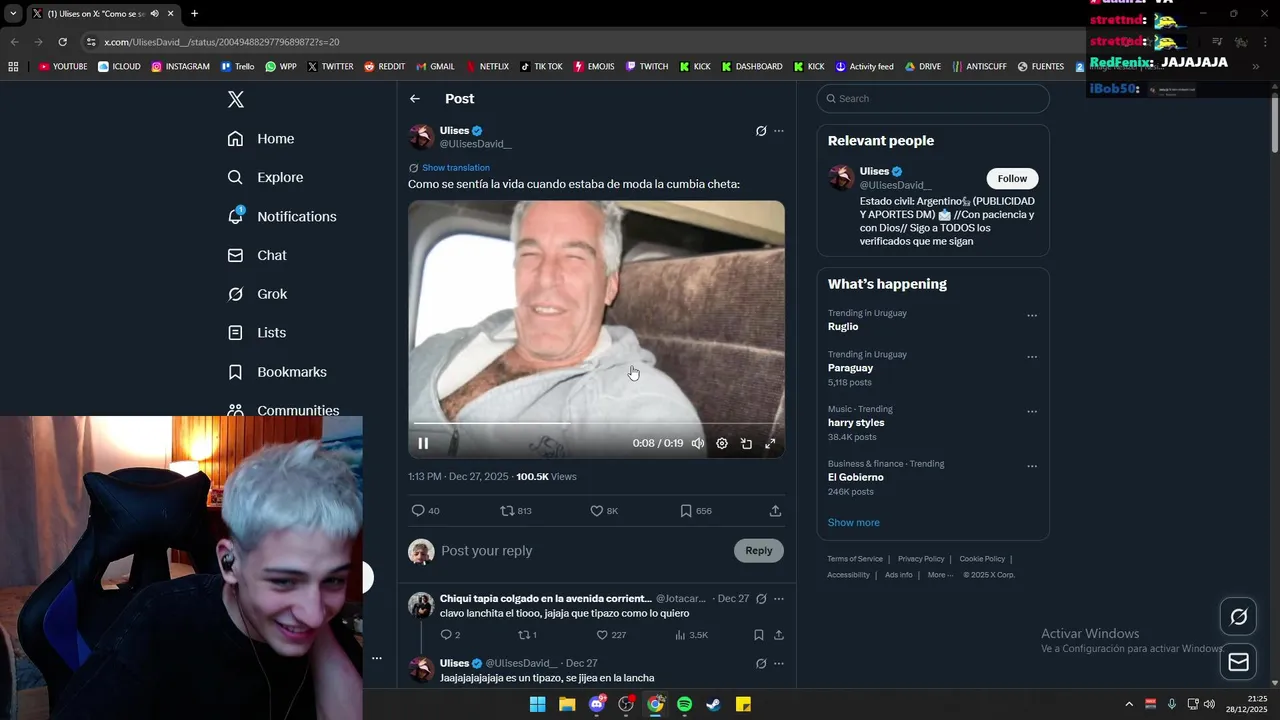
Task: Open the floating Grok button
Action: [1238, 617]
